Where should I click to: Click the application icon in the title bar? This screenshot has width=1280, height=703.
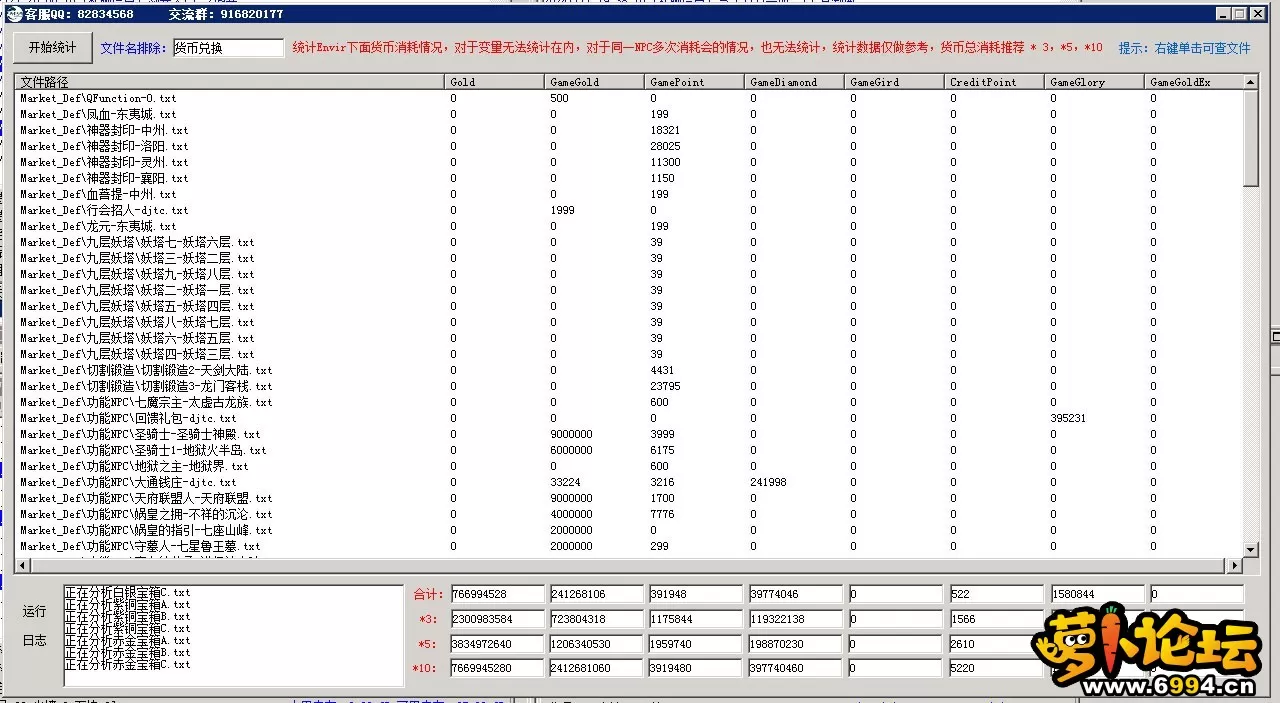pyautogui.click(x=14, y=14)
